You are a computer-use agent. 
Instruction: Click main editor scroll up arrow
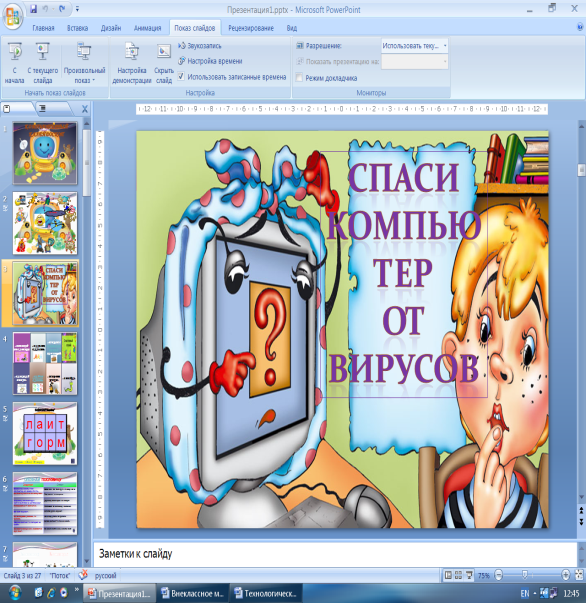coord(581,126)
